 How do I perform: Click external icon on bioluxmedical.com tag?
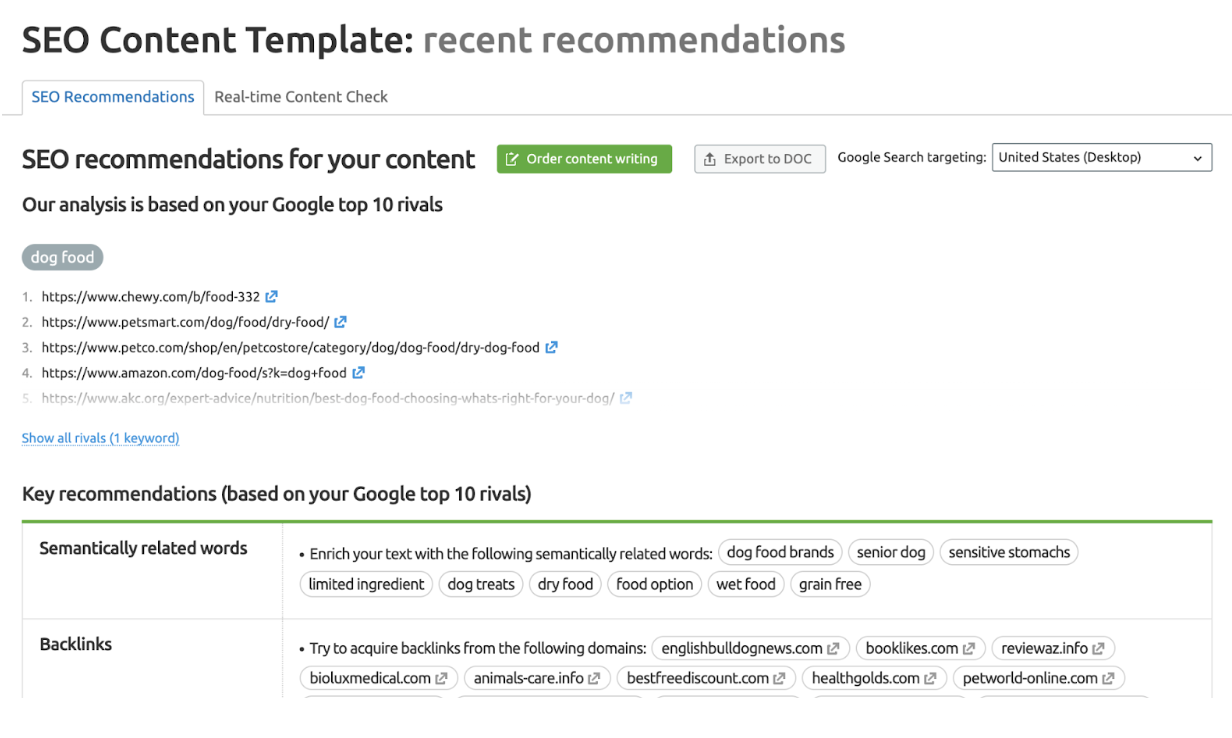441,679
